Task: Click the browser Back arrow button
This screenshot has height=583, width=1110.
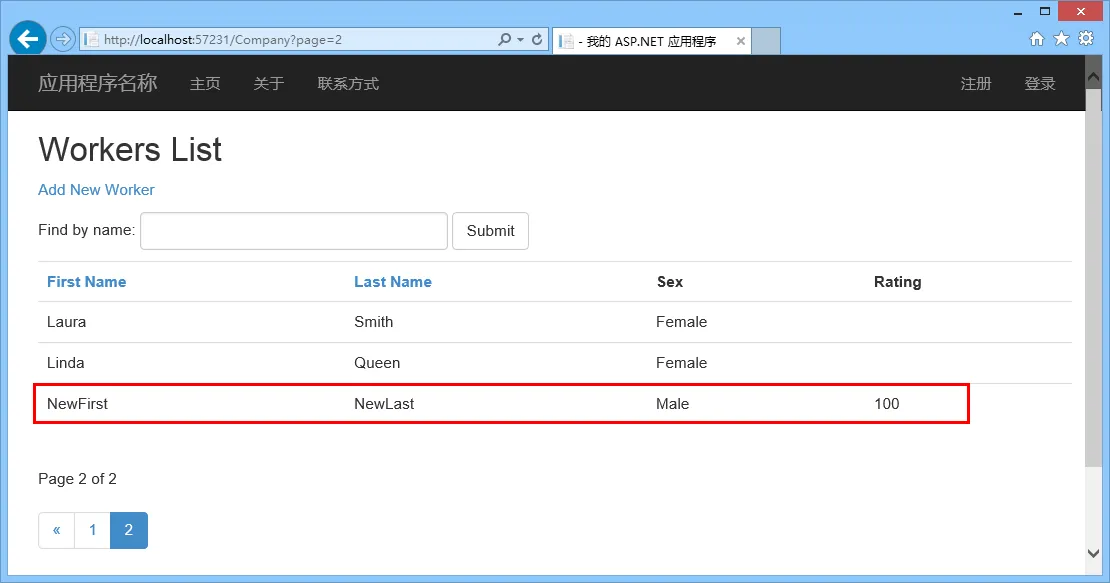Action: [x=27, y=39]
